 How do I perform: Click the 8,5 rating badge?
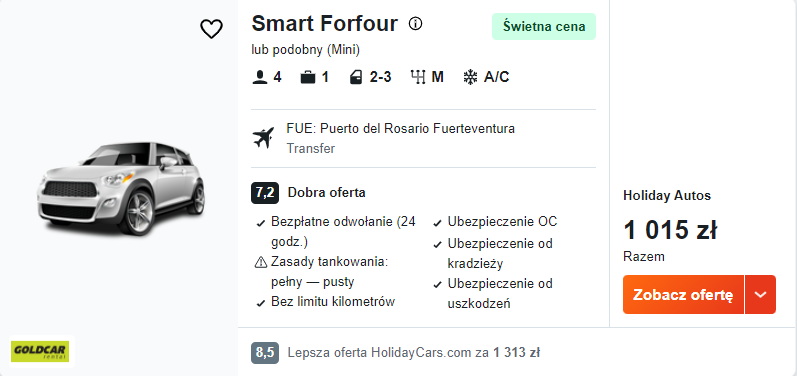click(265, 353)
